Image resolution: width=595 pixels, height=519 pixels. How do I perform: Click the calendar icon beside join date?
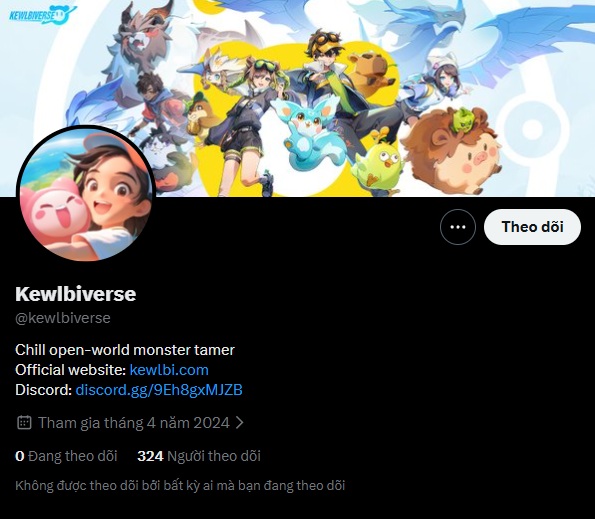coord(24,423)
